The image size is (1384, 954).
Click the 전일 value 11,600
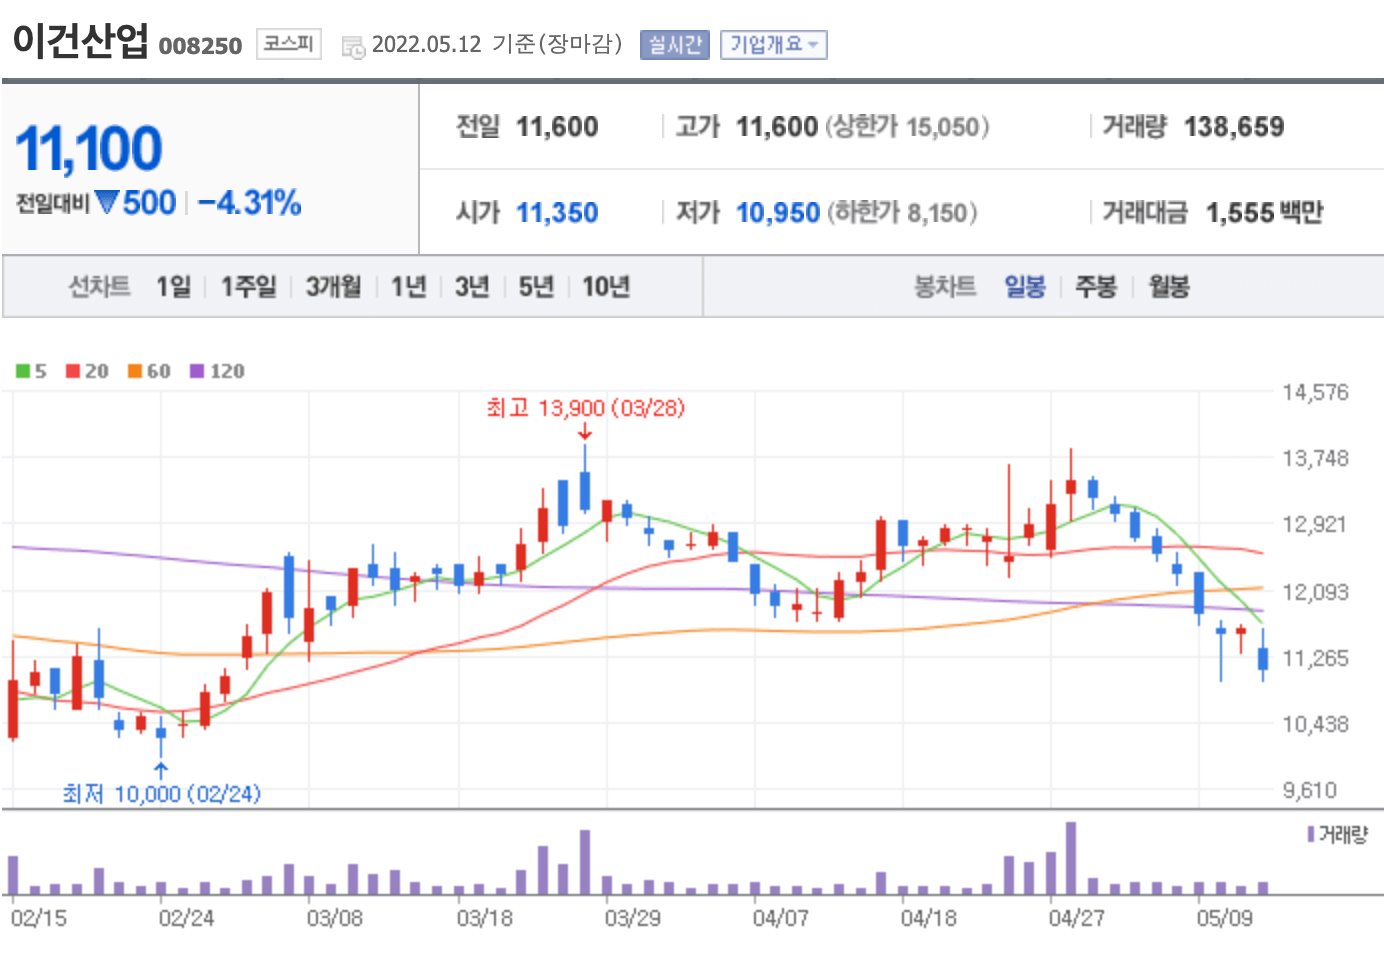click(557, 127)
